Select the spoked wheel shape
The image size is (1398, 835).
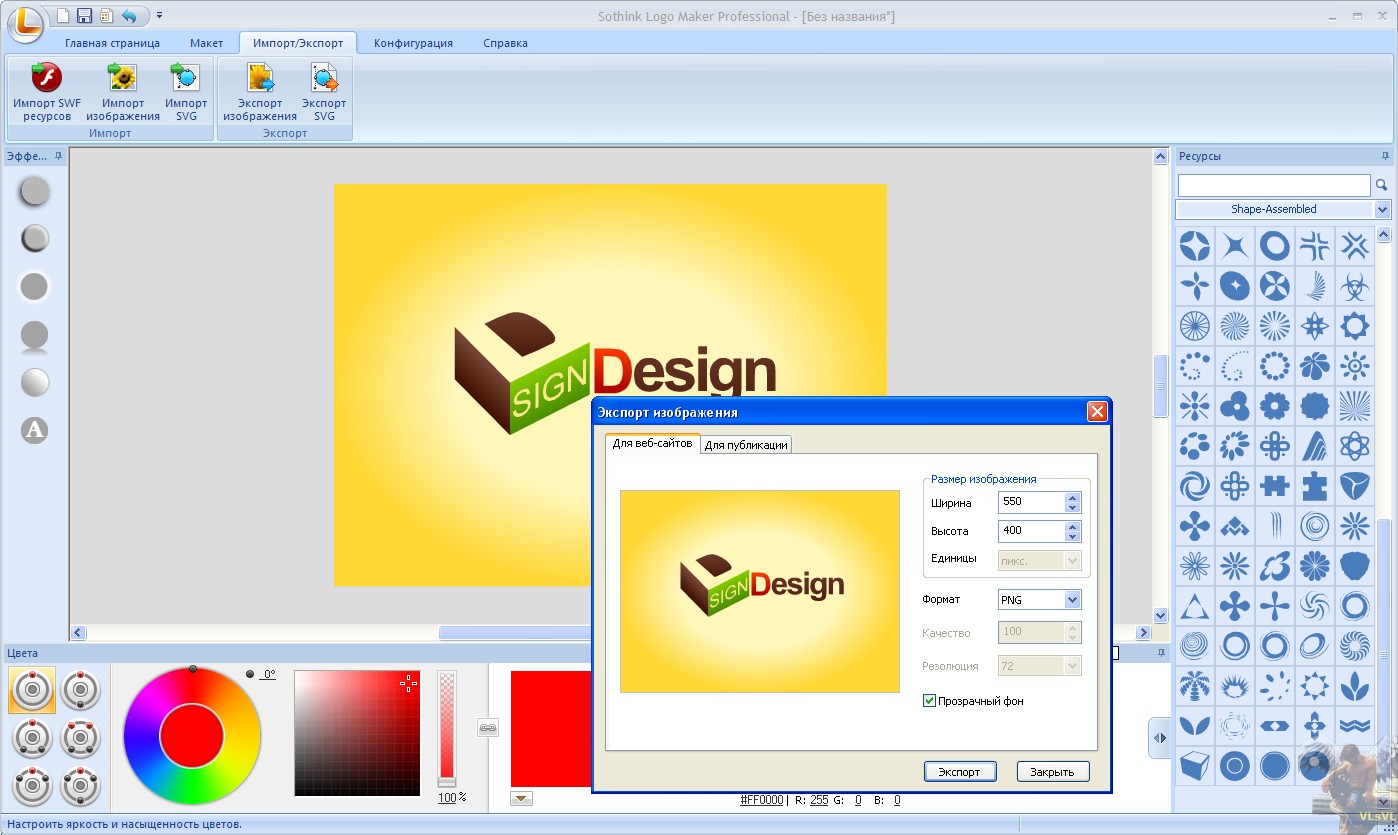click(x=1194, y=325)
